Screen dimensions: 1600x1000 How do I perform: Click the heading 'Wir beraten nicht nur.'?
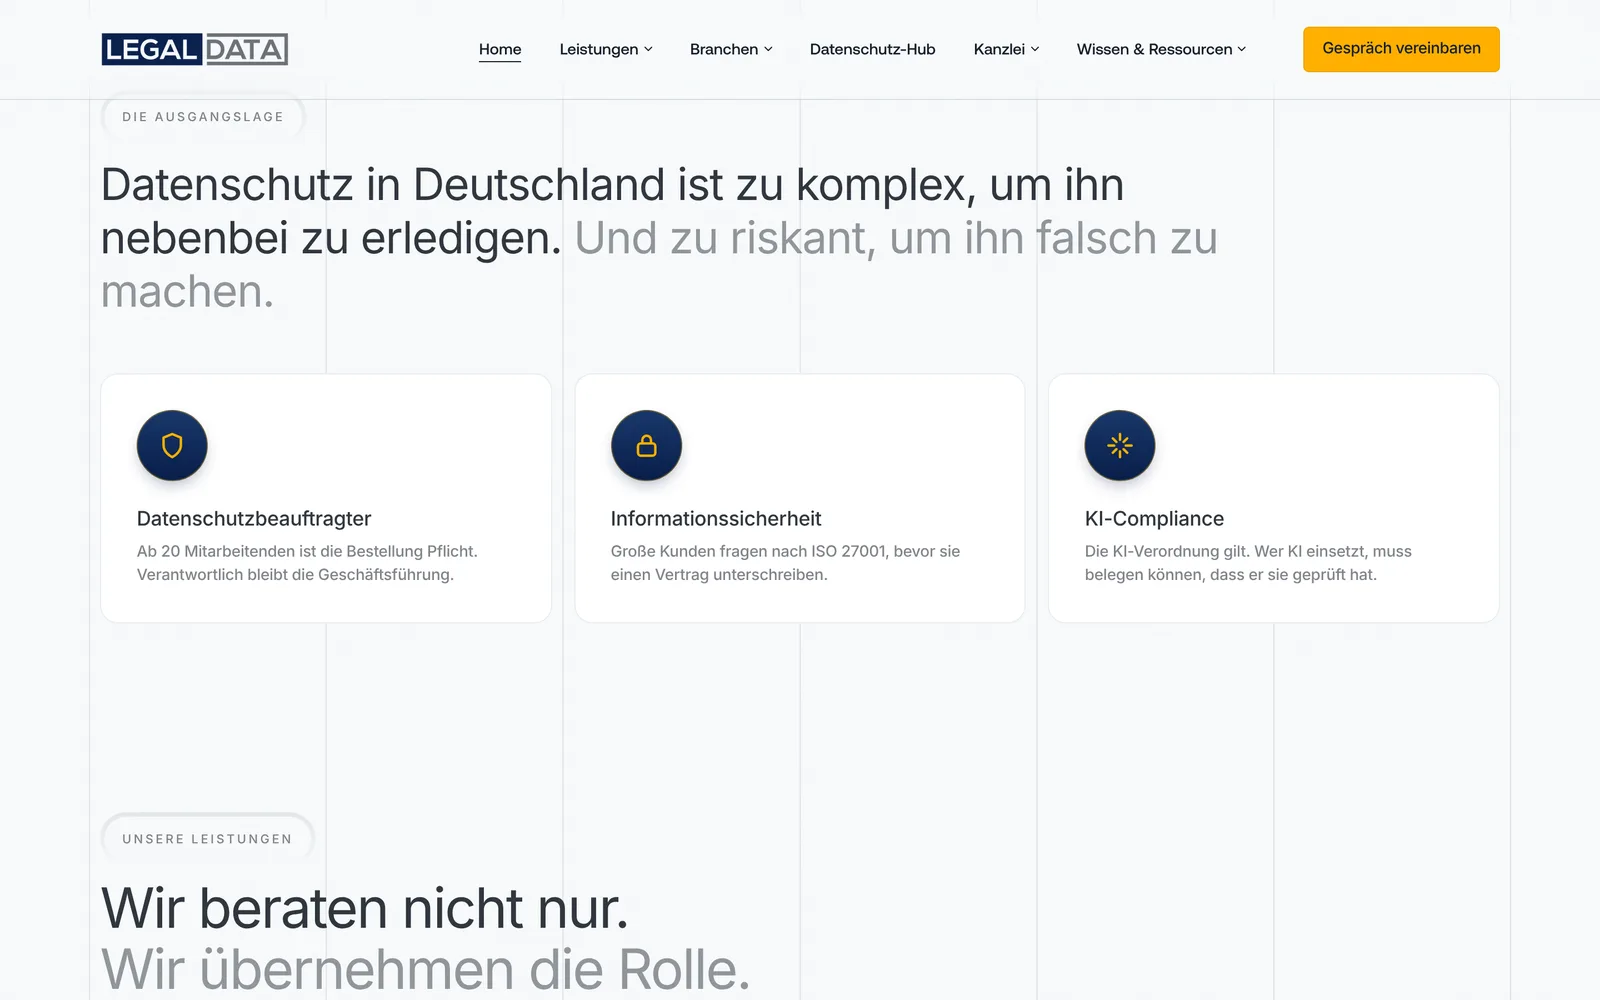365,908
